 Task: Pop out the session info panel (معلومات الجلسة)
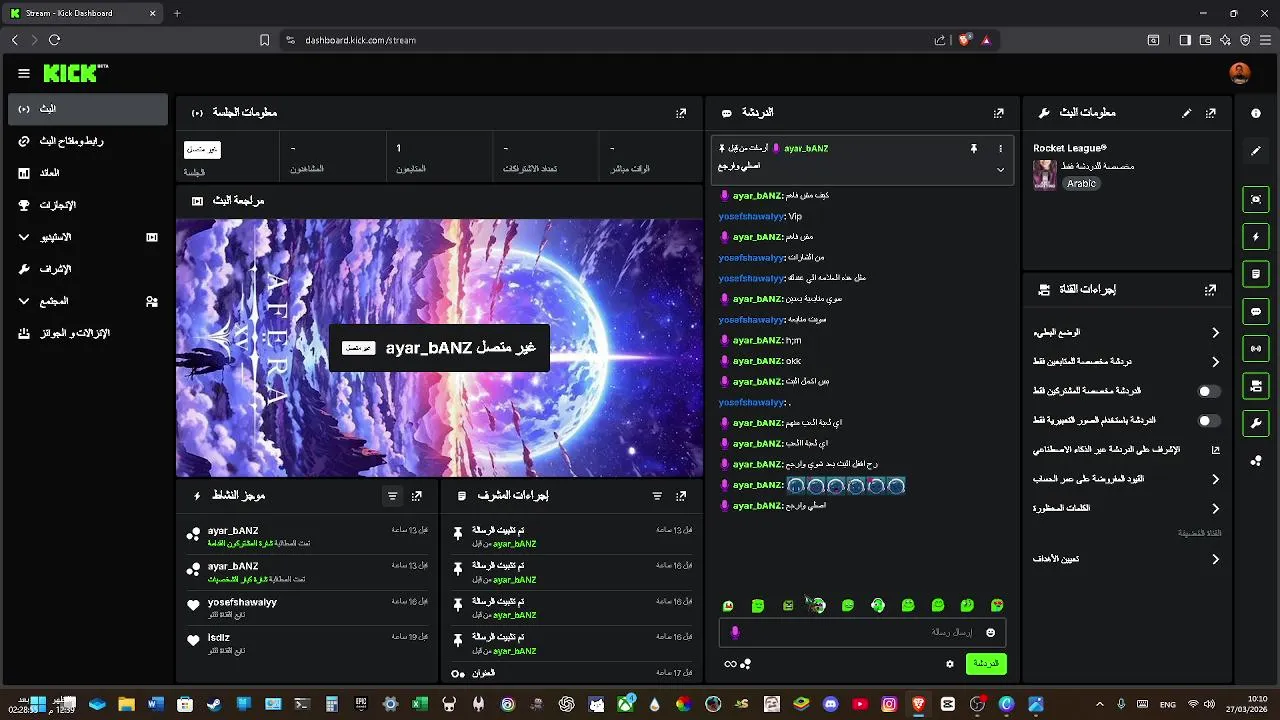(x=681, y=113)
